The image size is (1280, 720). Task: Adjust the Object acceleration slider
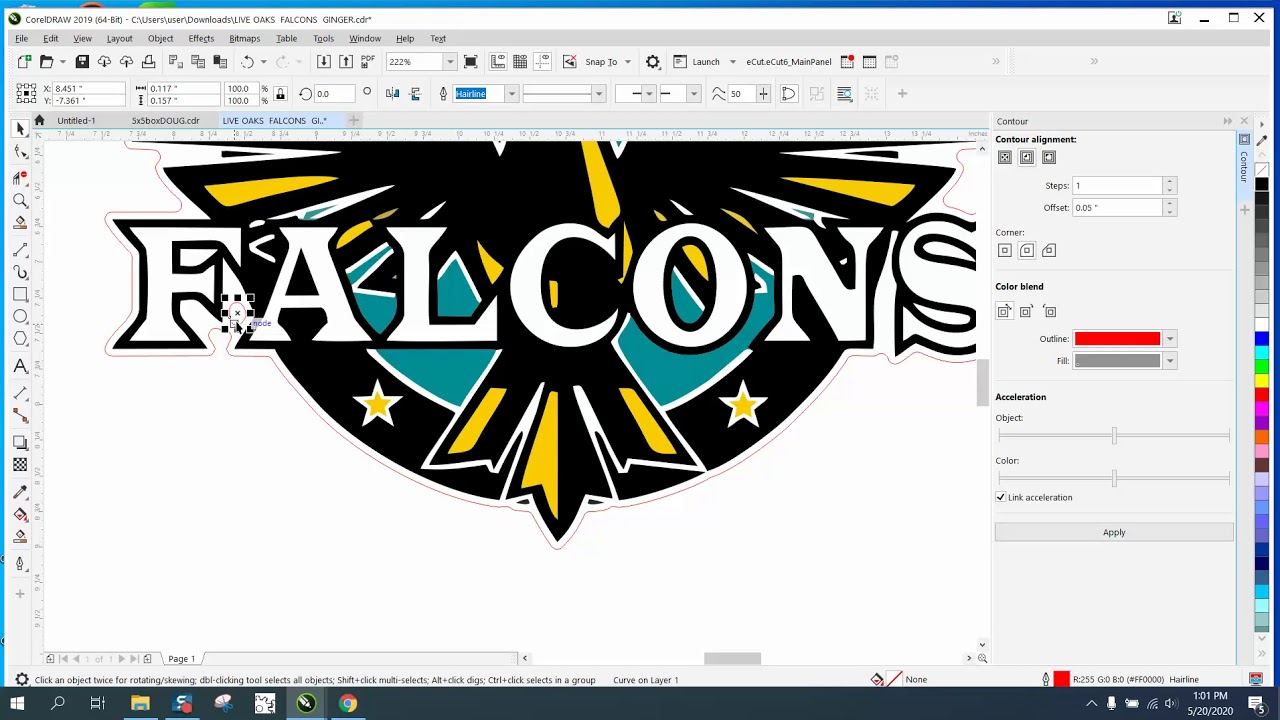[x=1114, y=436]
